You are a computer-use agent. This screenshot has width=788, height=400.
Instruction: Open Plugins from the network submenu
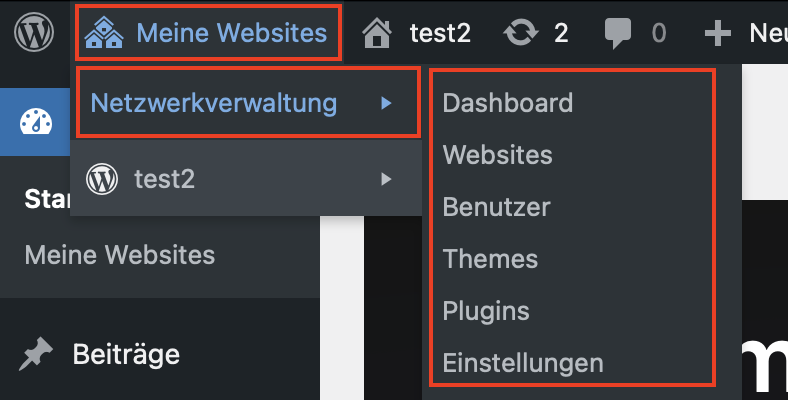click(x=486, y=311)
